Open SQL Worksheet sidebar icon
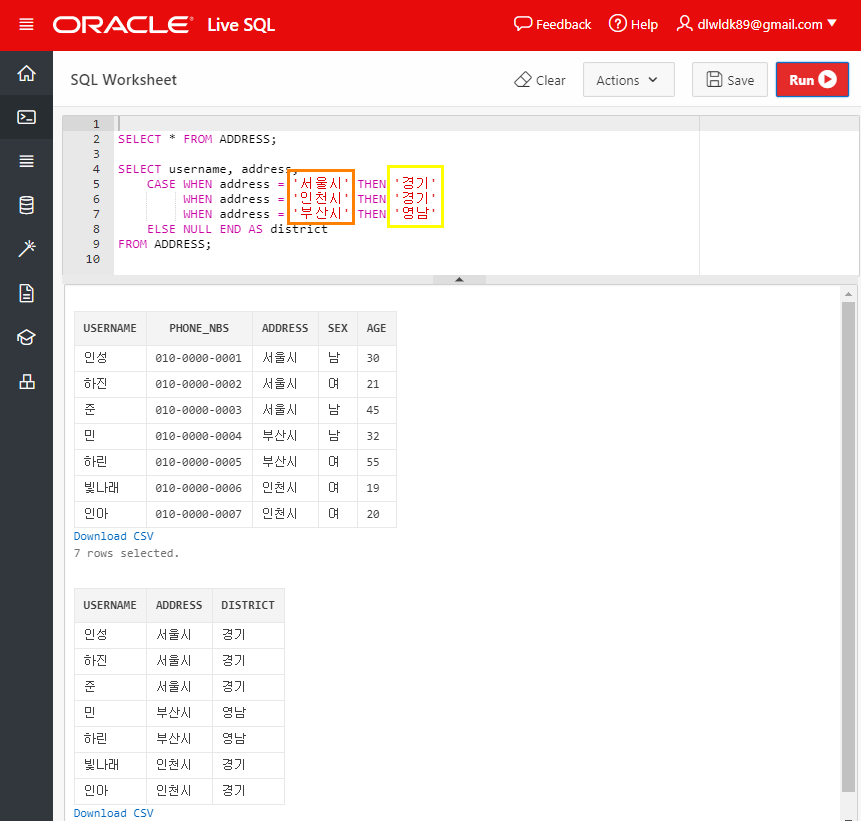The width and height of the screenshot is (861, 821). coord(26,117)
